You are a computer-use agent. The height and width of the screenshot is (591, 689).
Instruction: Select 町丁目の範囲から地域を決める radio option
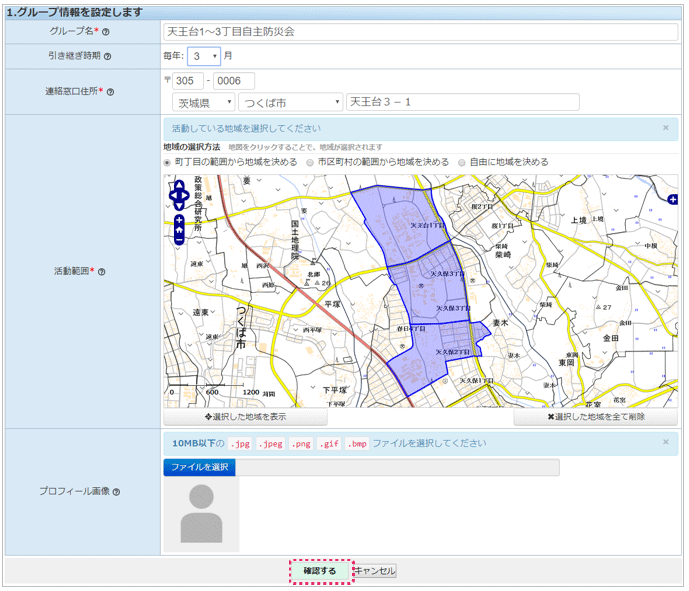[x=168, y=162]
